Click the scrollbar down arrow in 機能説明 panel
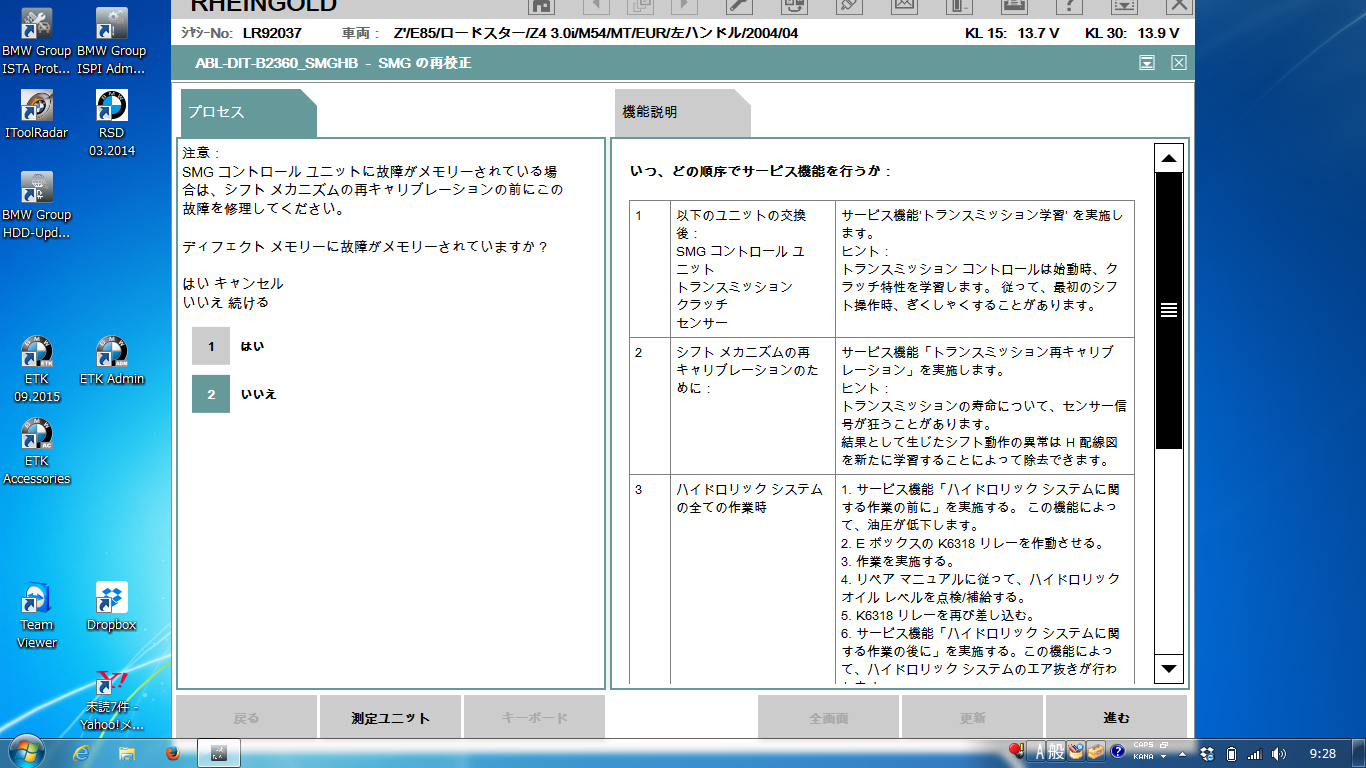 (x=1168, y=668)
